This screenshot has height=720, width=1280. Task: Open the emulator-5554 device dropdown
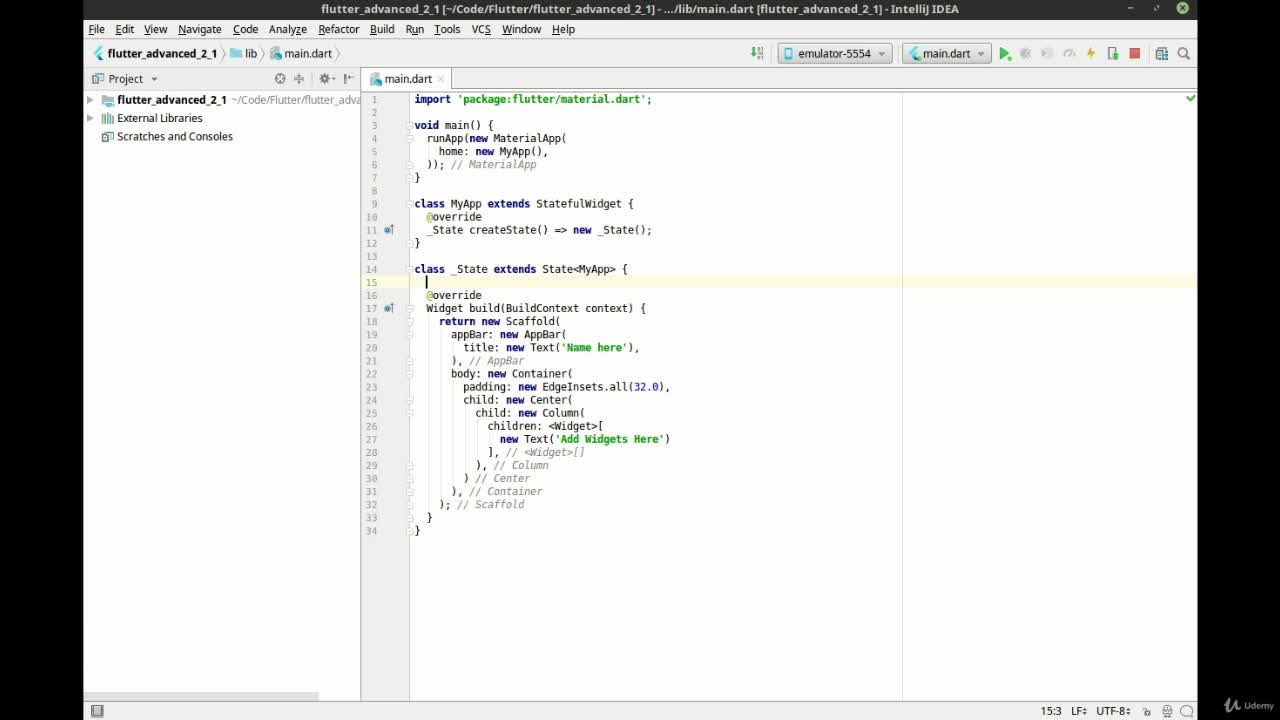(835, 54)
